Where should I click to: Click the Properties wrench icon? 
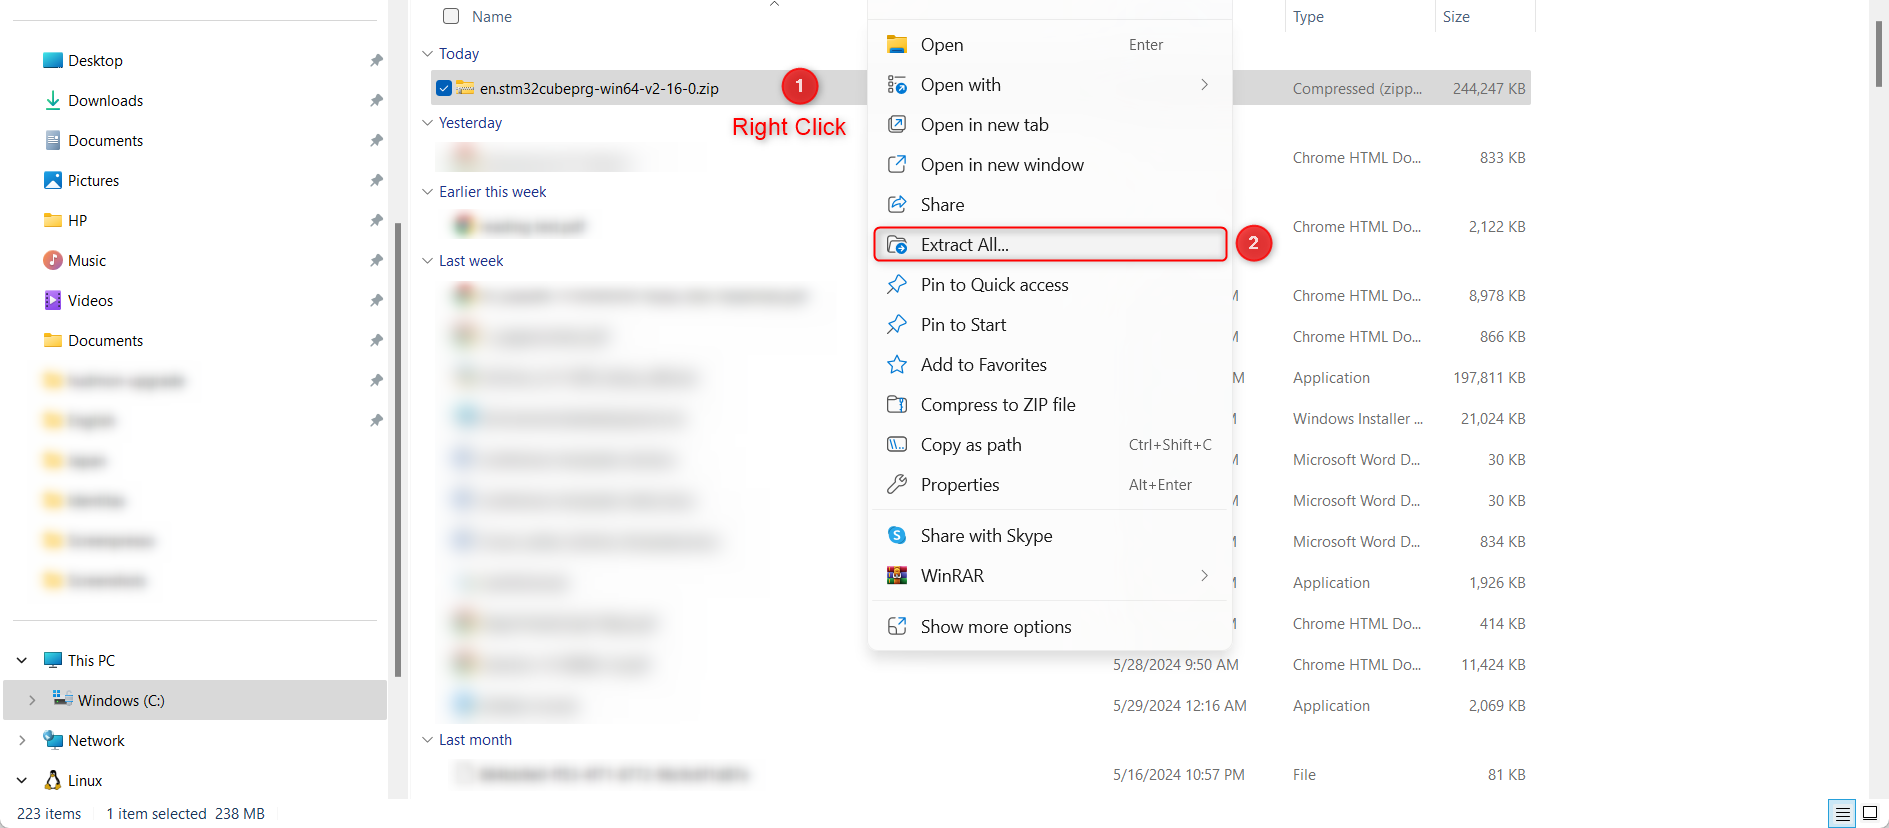coord(897,485)
